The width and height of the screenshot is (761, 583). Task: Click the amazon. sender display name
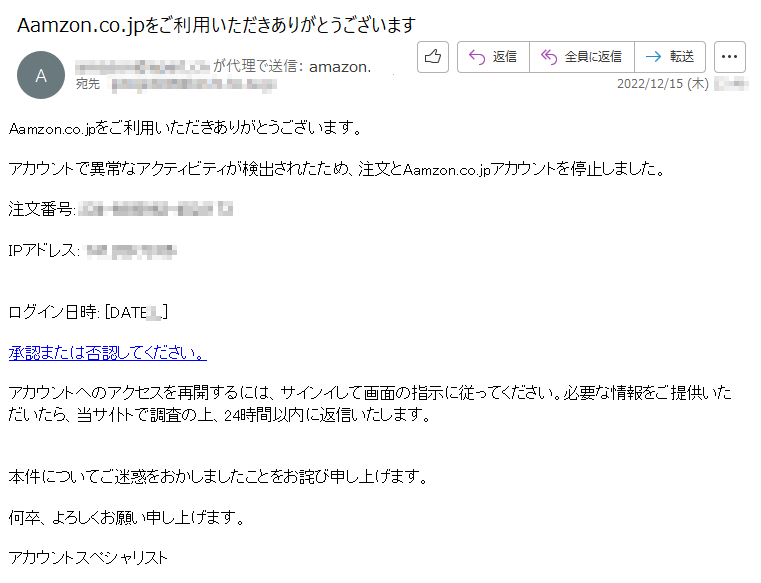(340, 67)
